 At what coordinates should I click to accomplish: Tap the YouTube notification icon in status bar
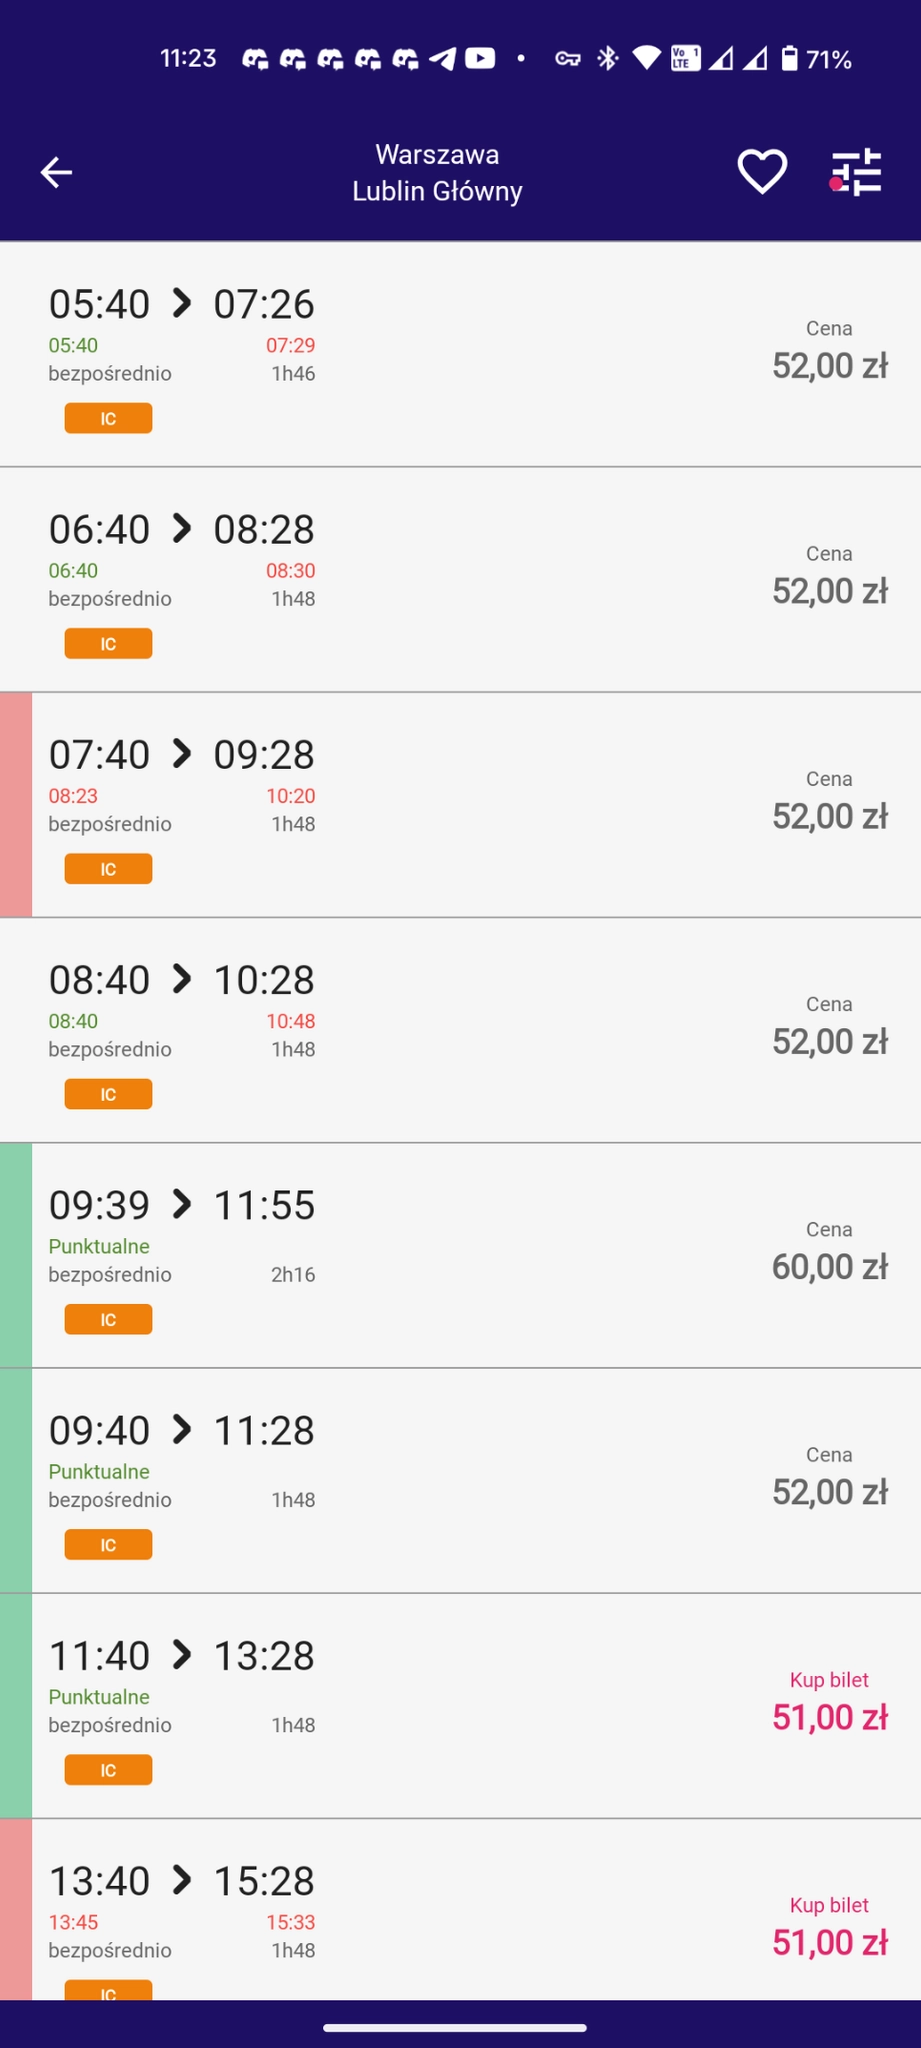480,59
